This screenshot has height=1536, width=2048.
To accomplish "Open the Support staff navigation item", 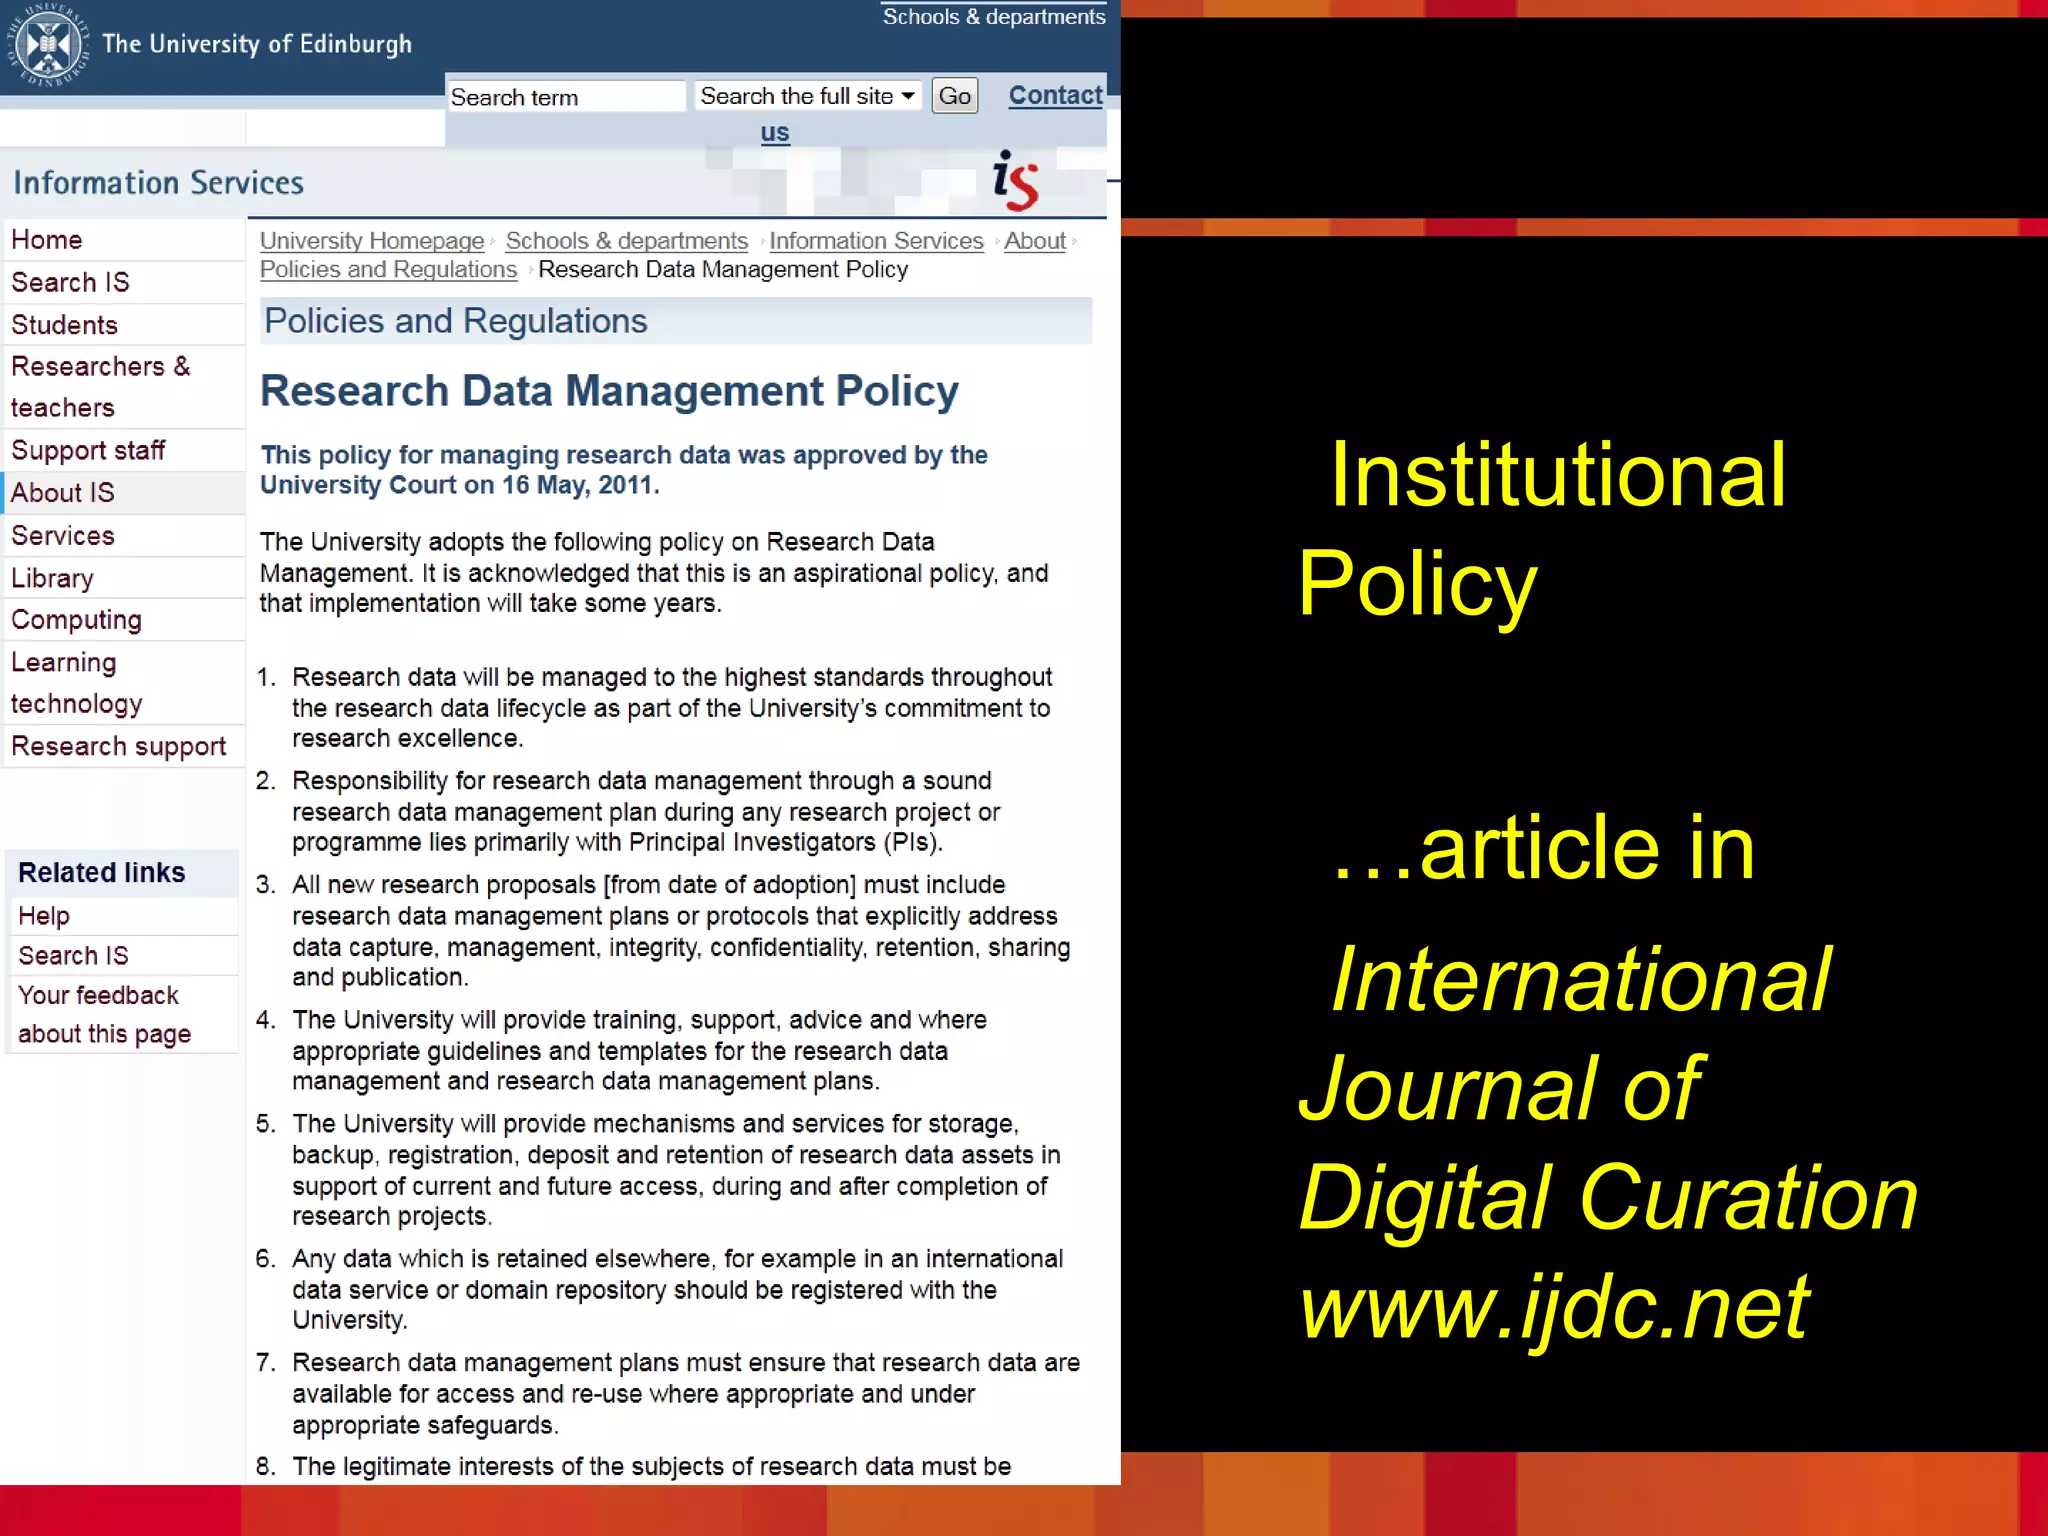I will click(125, 450).
